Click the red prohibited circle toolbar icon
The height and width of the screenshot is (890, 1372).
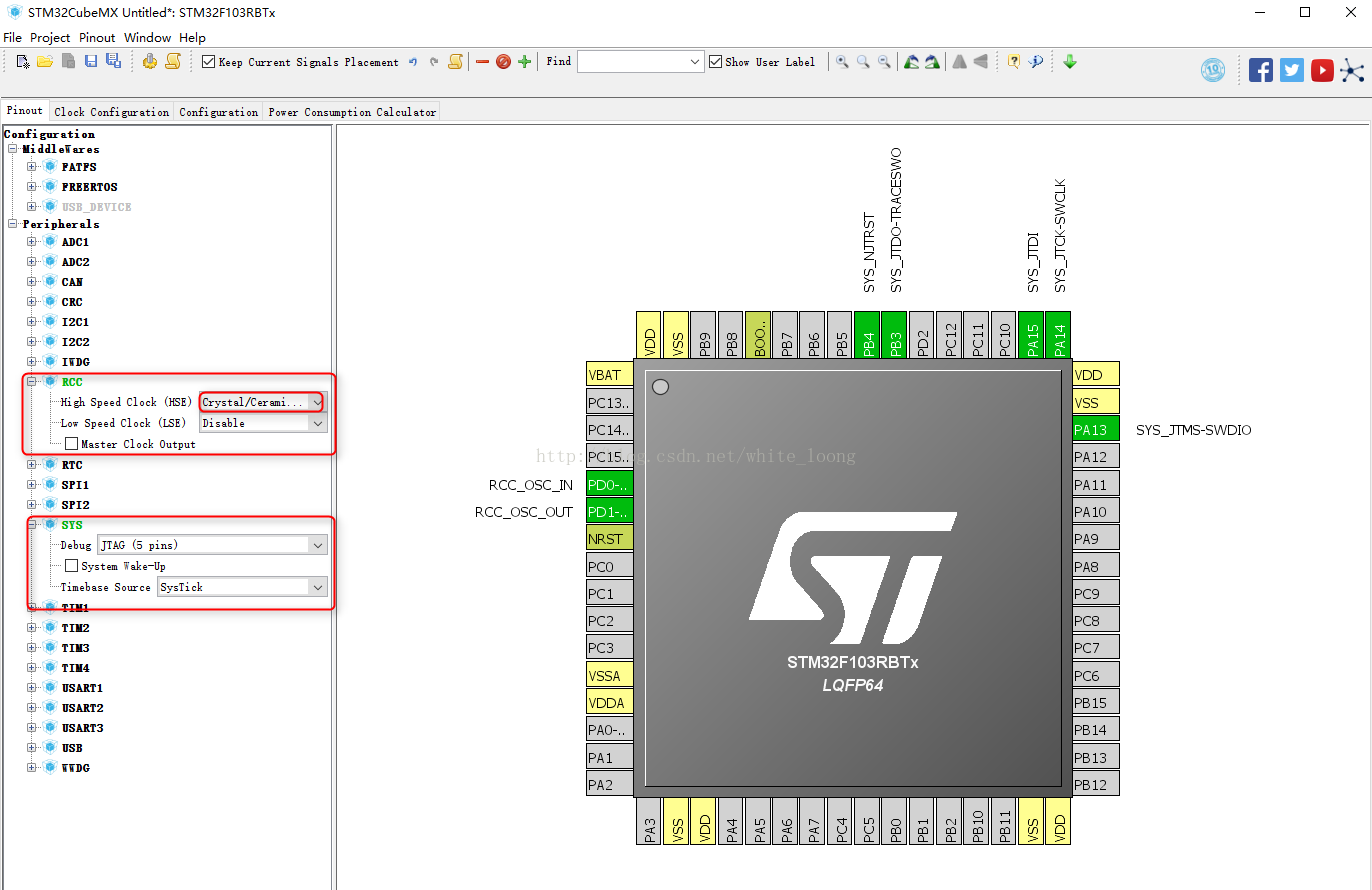(x=503, y=62)
